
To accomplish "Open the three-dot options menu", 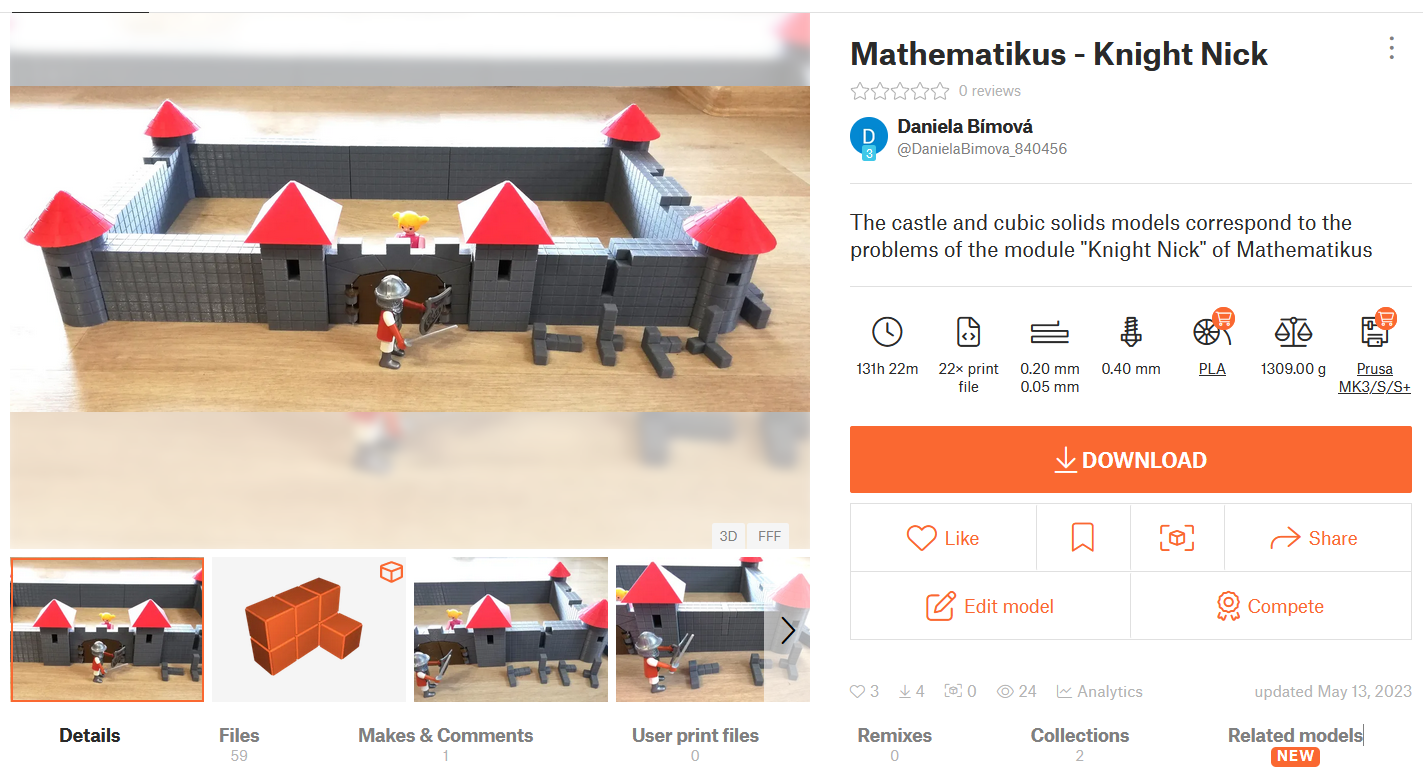I will click(x=1391, y=48).
